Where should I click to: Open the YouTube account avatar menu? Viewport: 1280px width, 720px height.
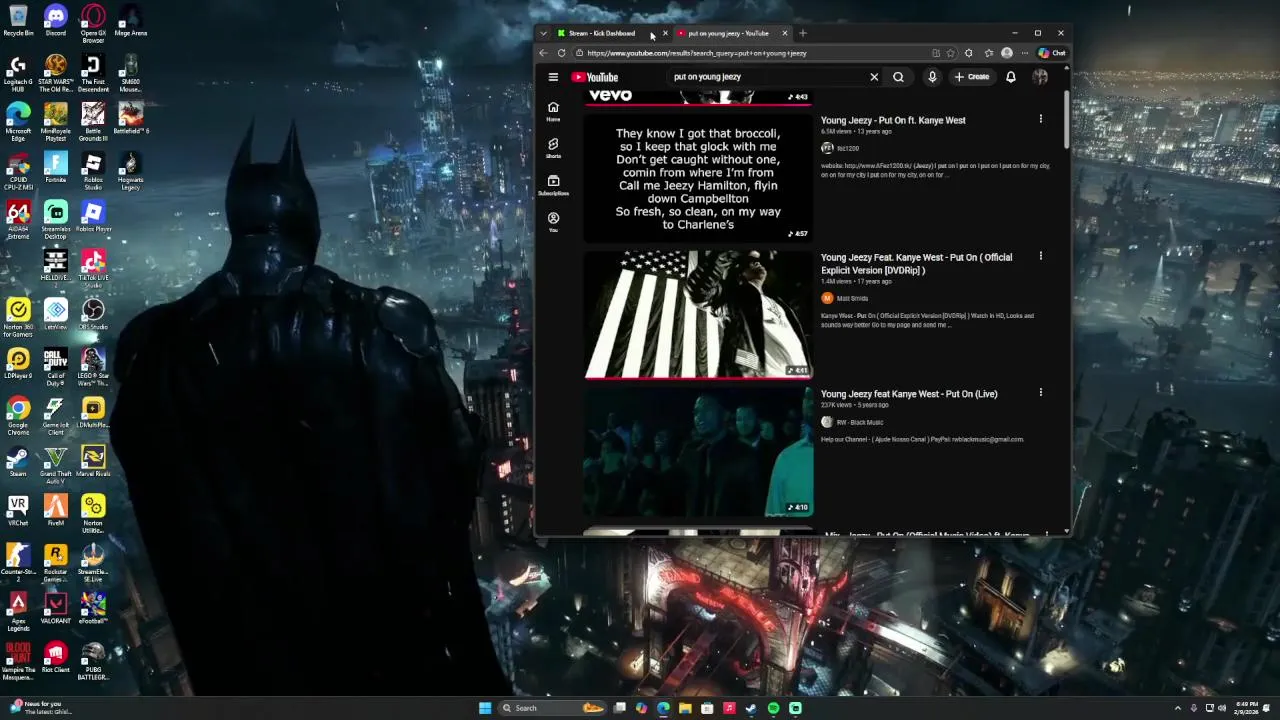coord(1040,77)
